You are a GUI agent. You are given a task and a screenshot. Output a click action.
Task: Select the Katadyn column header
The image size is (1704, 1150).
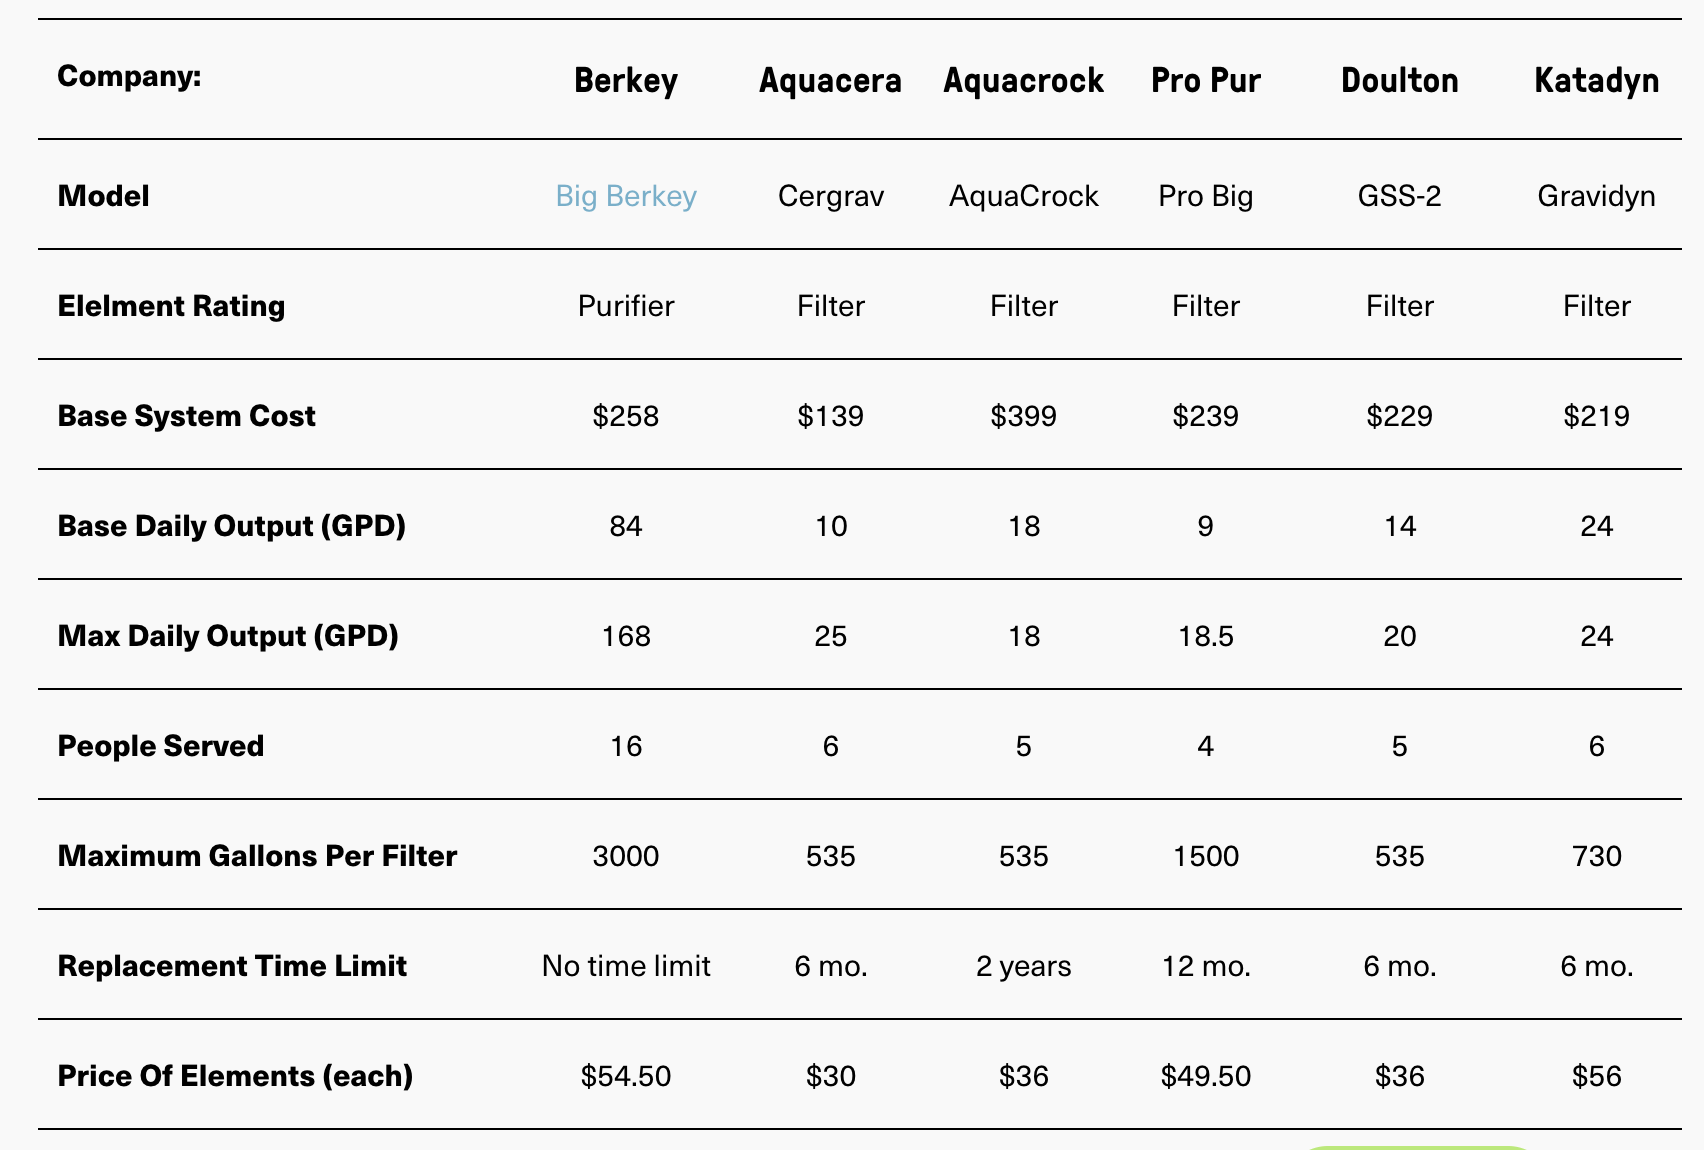(1596, 80)
